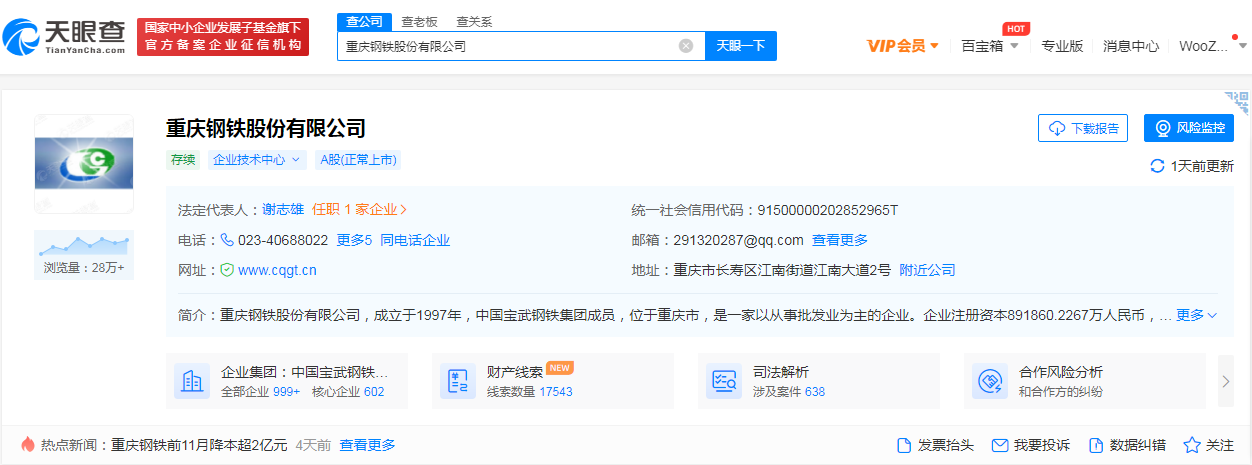Open 发票抬头 invoice header

935,445
